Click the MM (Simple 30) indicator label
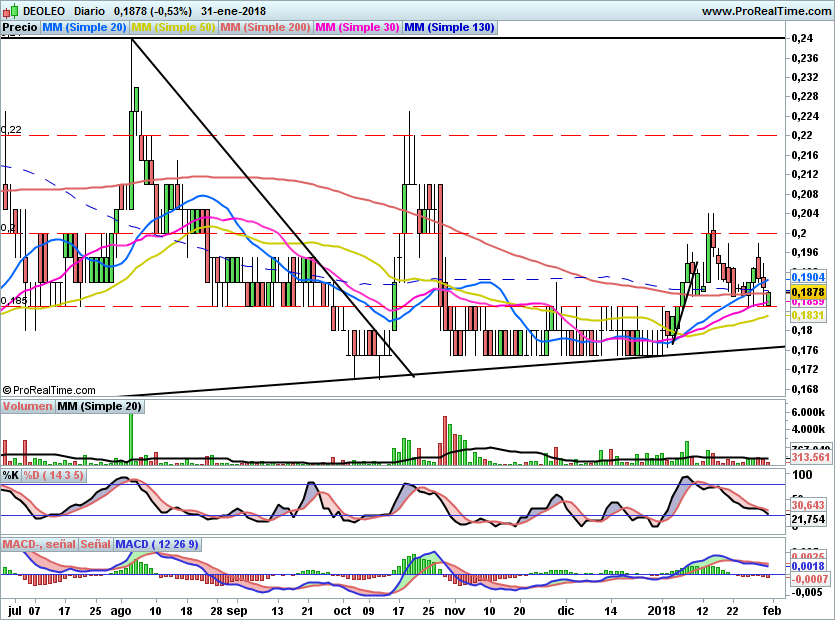 (357, 28)
